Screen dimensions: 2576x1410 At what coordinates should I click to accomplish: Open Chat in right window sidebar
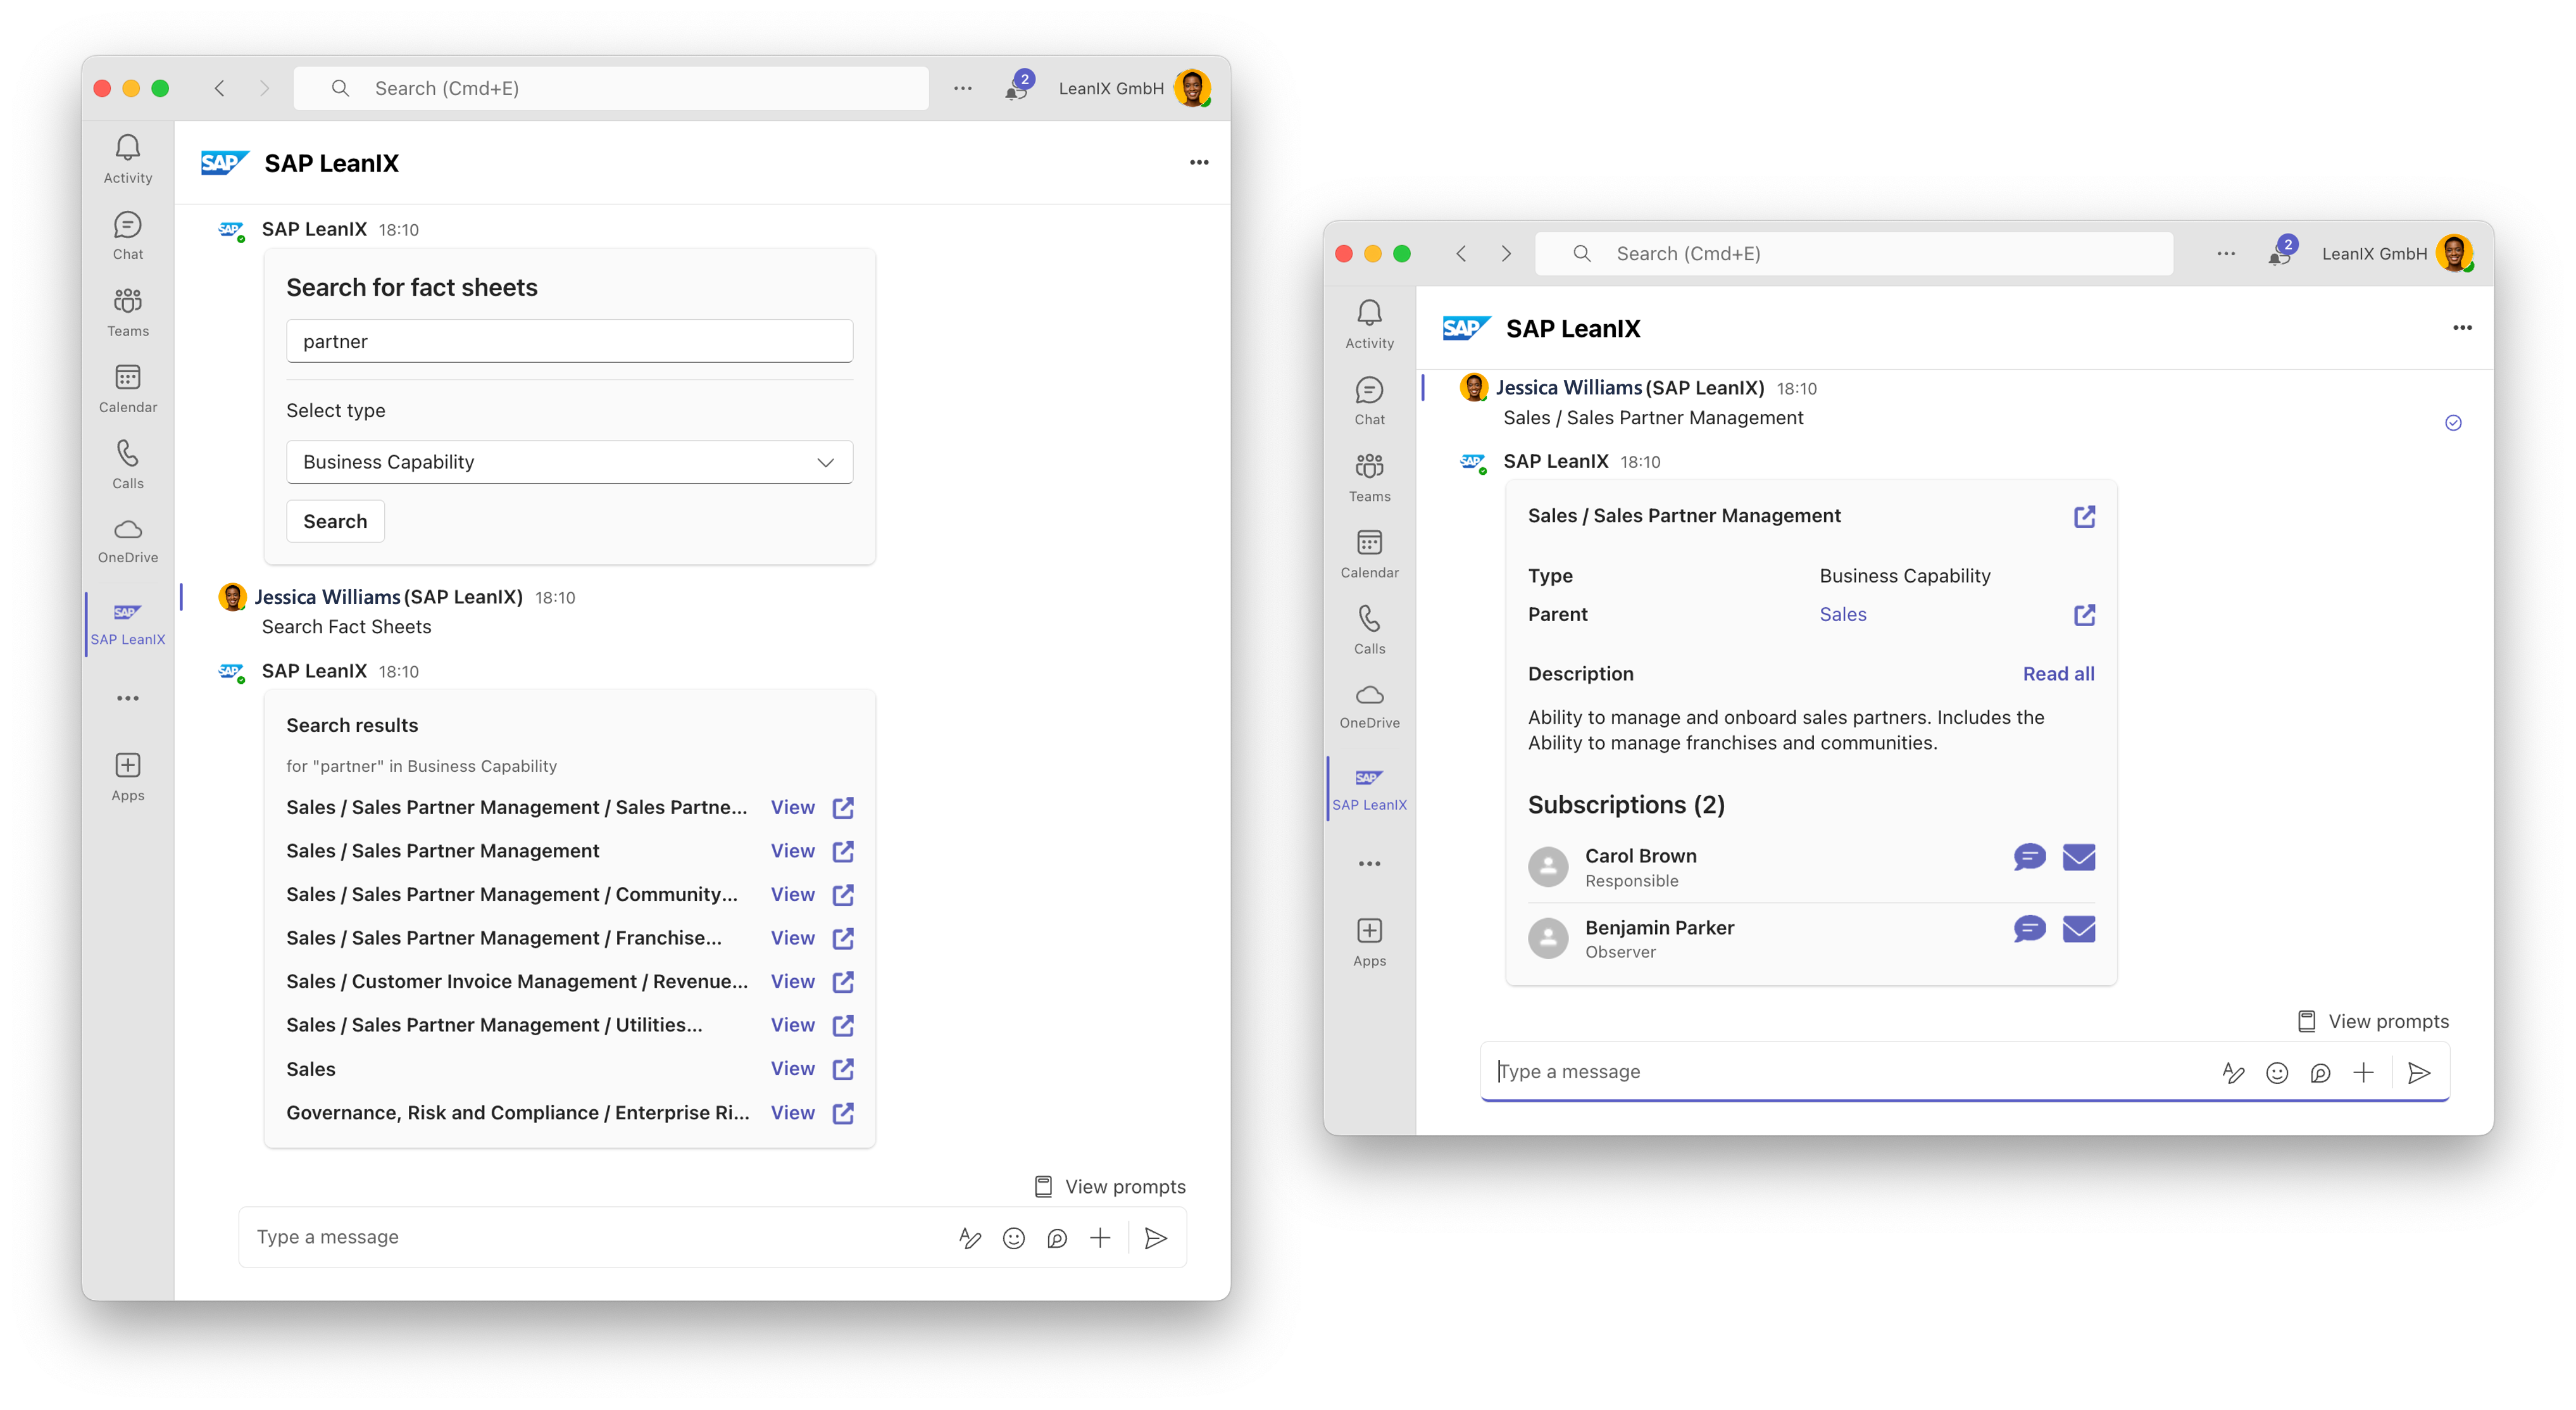coord(1369,401)
